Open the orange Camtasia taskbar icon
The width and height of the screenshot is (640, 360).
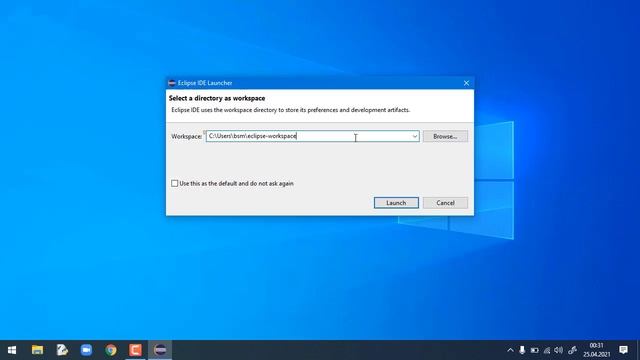click(135, 350)
